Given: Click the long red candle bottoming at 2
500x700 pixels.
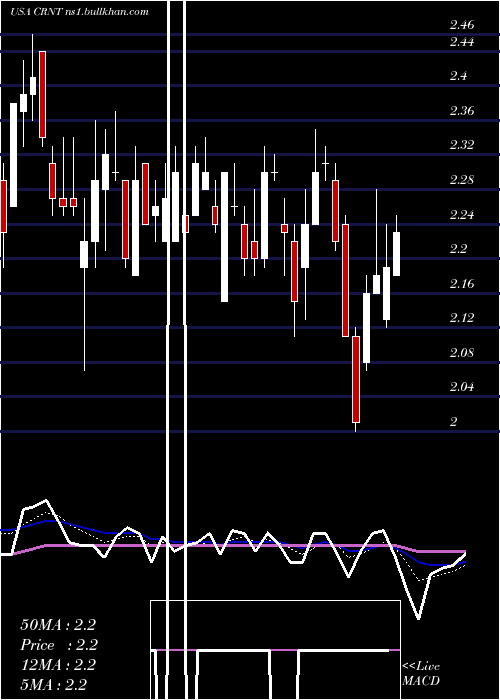Looking at the screenshot, I should point(356,379).
